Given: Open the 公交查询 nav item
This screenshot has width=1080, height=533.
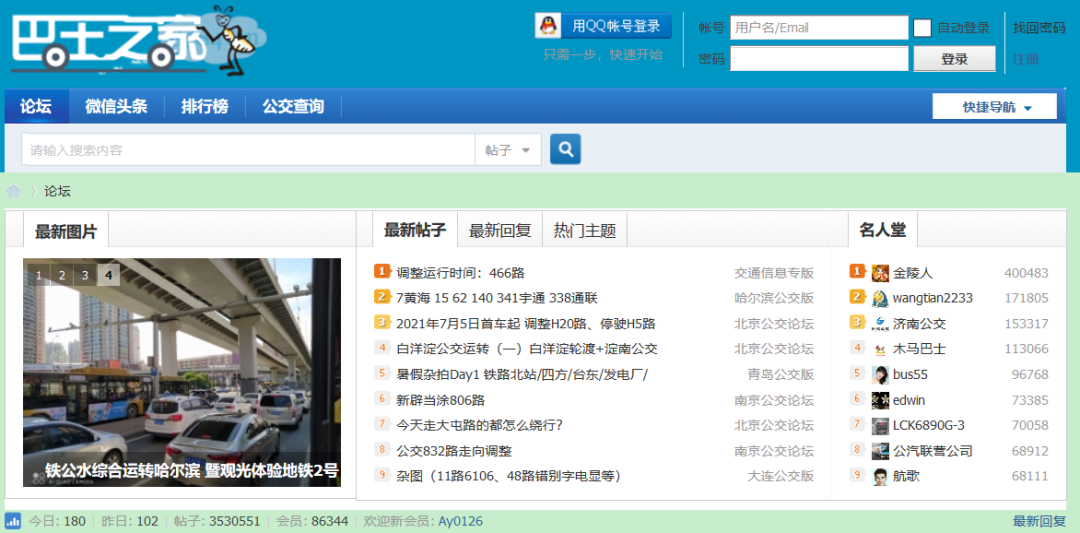Looking at the screenshot, I should [x=293, y=107].
